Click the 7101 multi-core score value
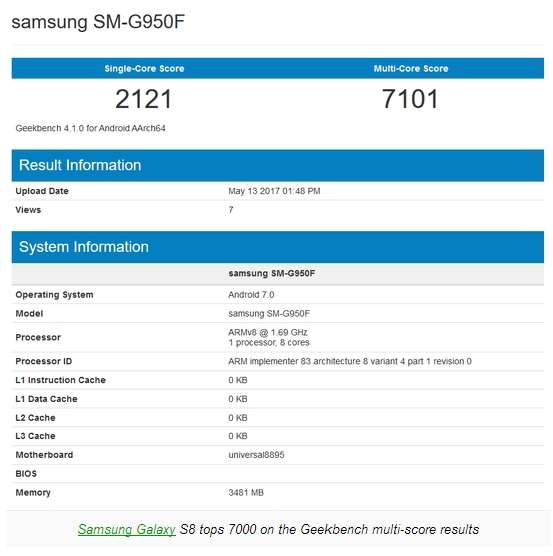Viewport: 553px width, 556px height. (410, 99)
